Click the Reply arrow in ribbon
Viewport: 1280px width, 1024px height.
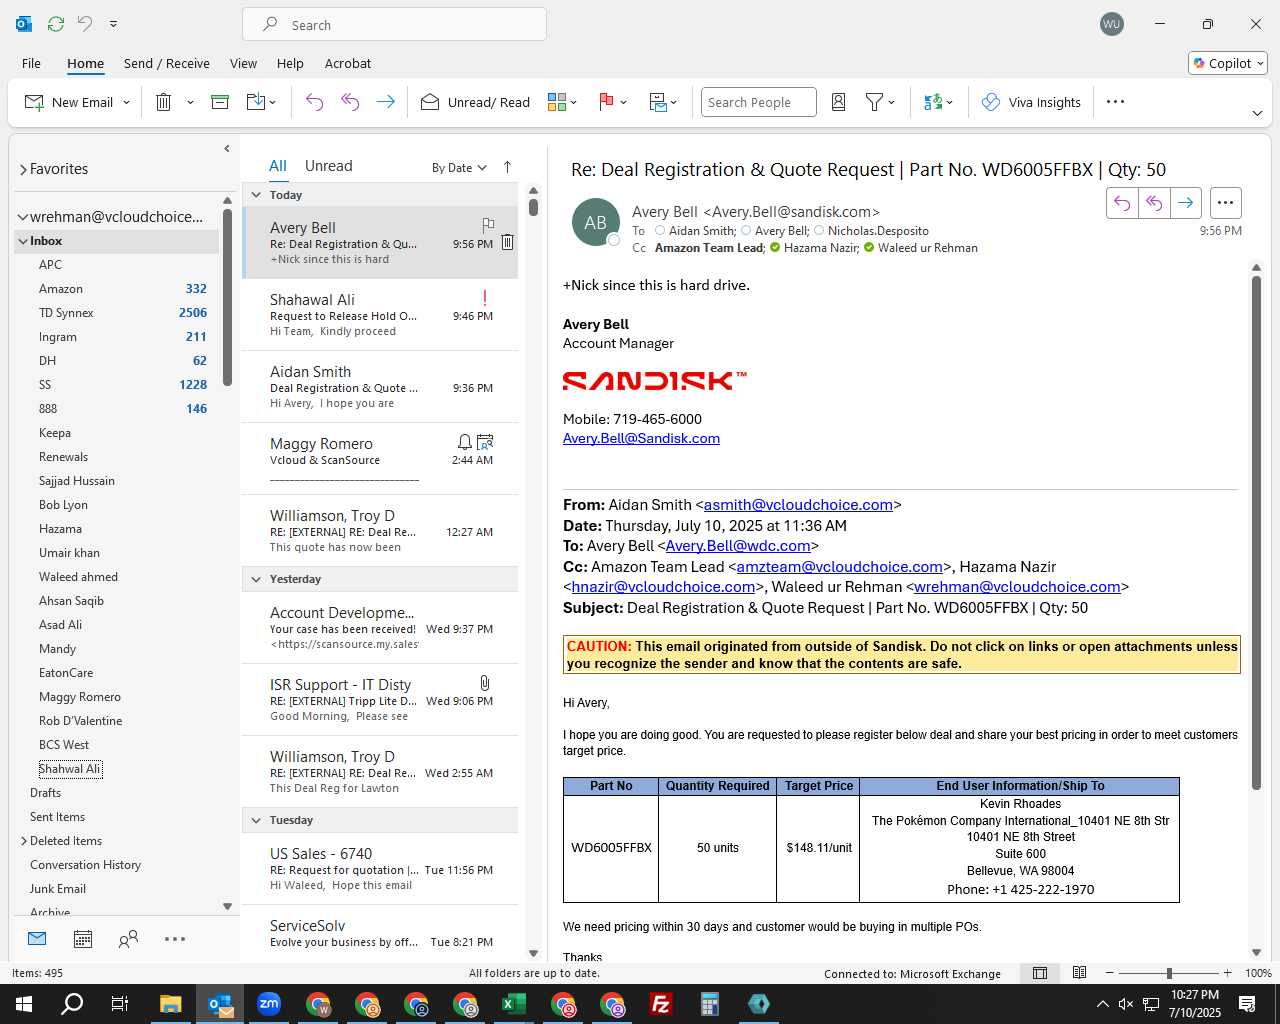(314, 102)
